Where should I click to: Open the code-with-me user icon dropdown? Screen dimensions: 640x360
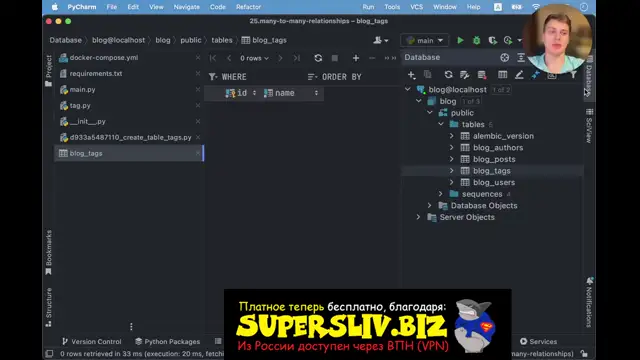(380, 40)
